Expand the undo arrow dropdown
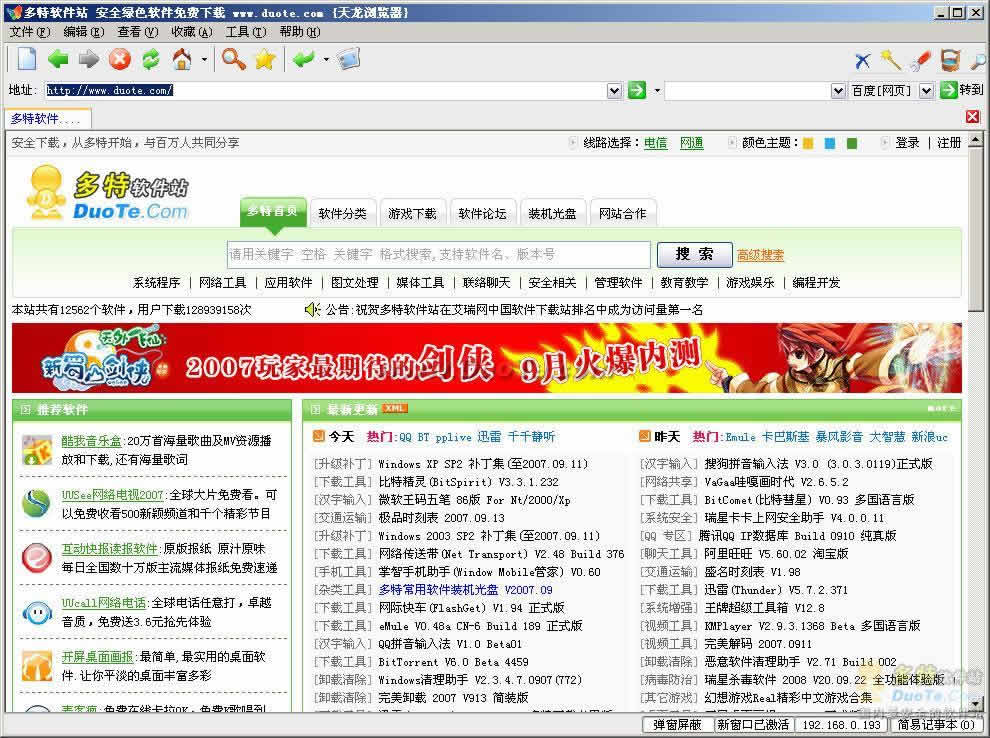This screenshot has height=738, width=990. coord(326,60)
